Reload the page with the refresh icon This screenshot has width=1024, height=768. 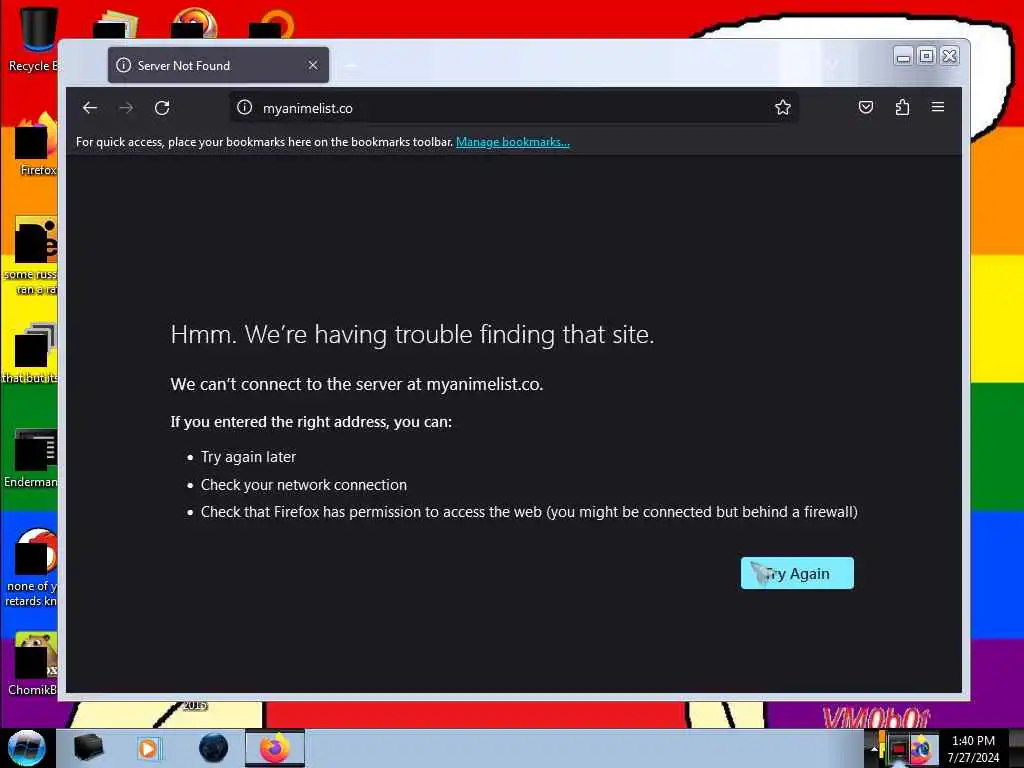coord(162,108)
